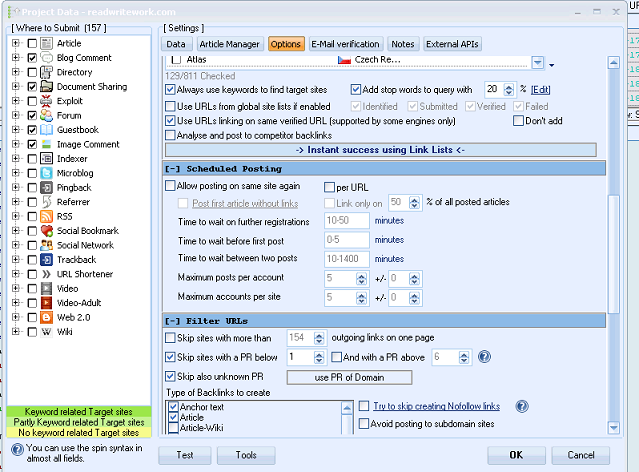
Task: Check the per URL option
Action: point(329,187)
